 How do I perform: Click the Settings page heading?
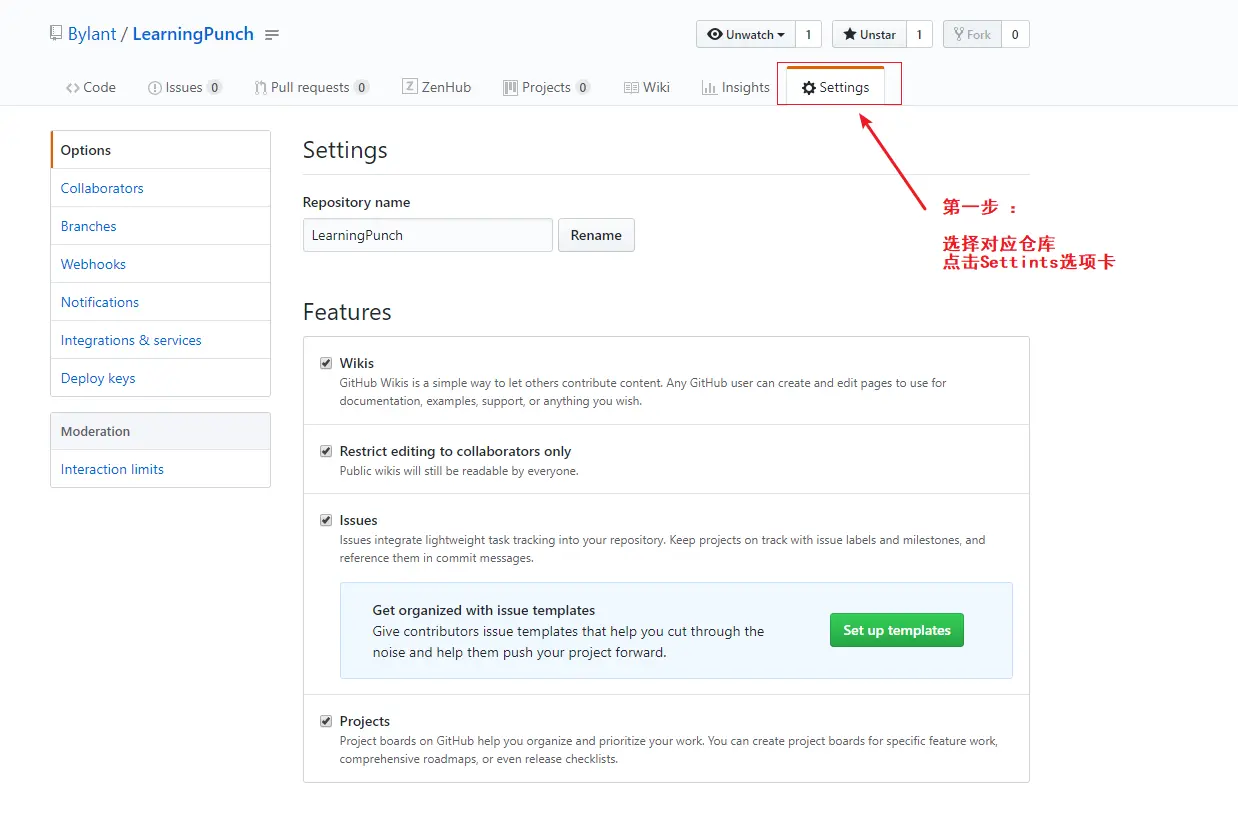point(345,150)
